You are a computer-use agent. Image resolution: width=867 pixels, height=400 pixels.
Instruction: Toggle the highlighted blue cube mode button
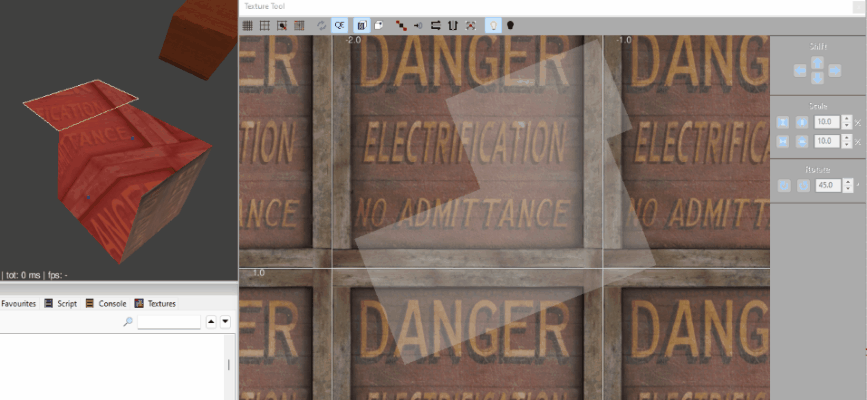point(361,25)
